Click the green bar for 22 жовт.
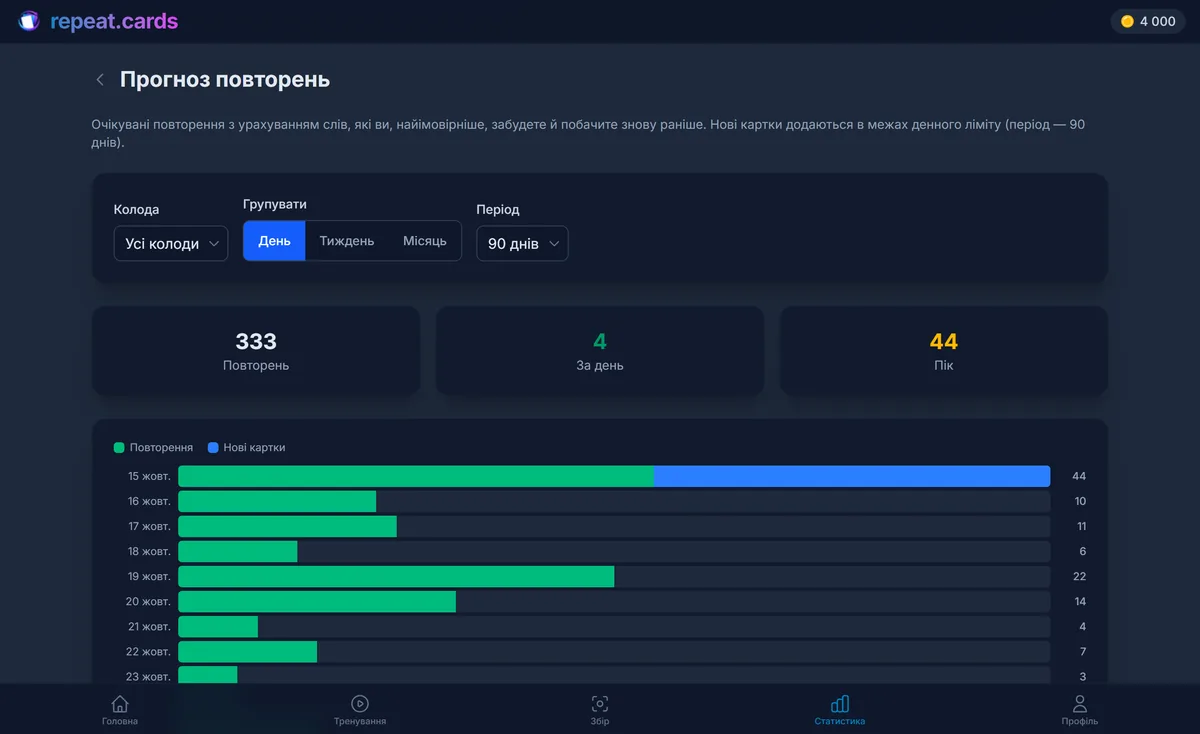 247,651
